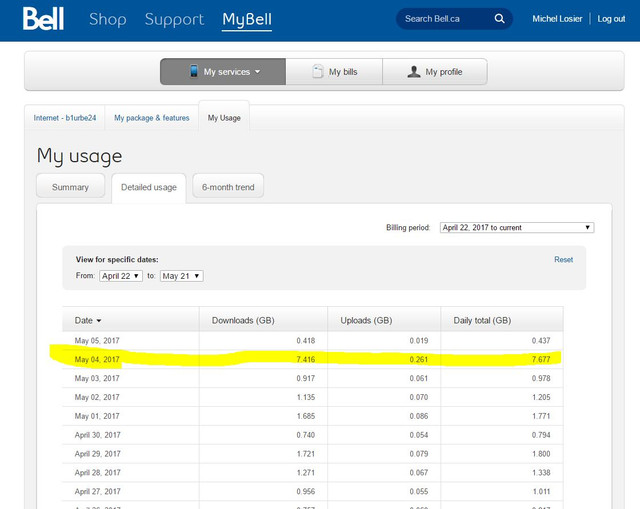The height and width of the screenshot is (509, 640).
Task: Click the Bell logo
Action: pyautogui.click(x=43, y=19)
